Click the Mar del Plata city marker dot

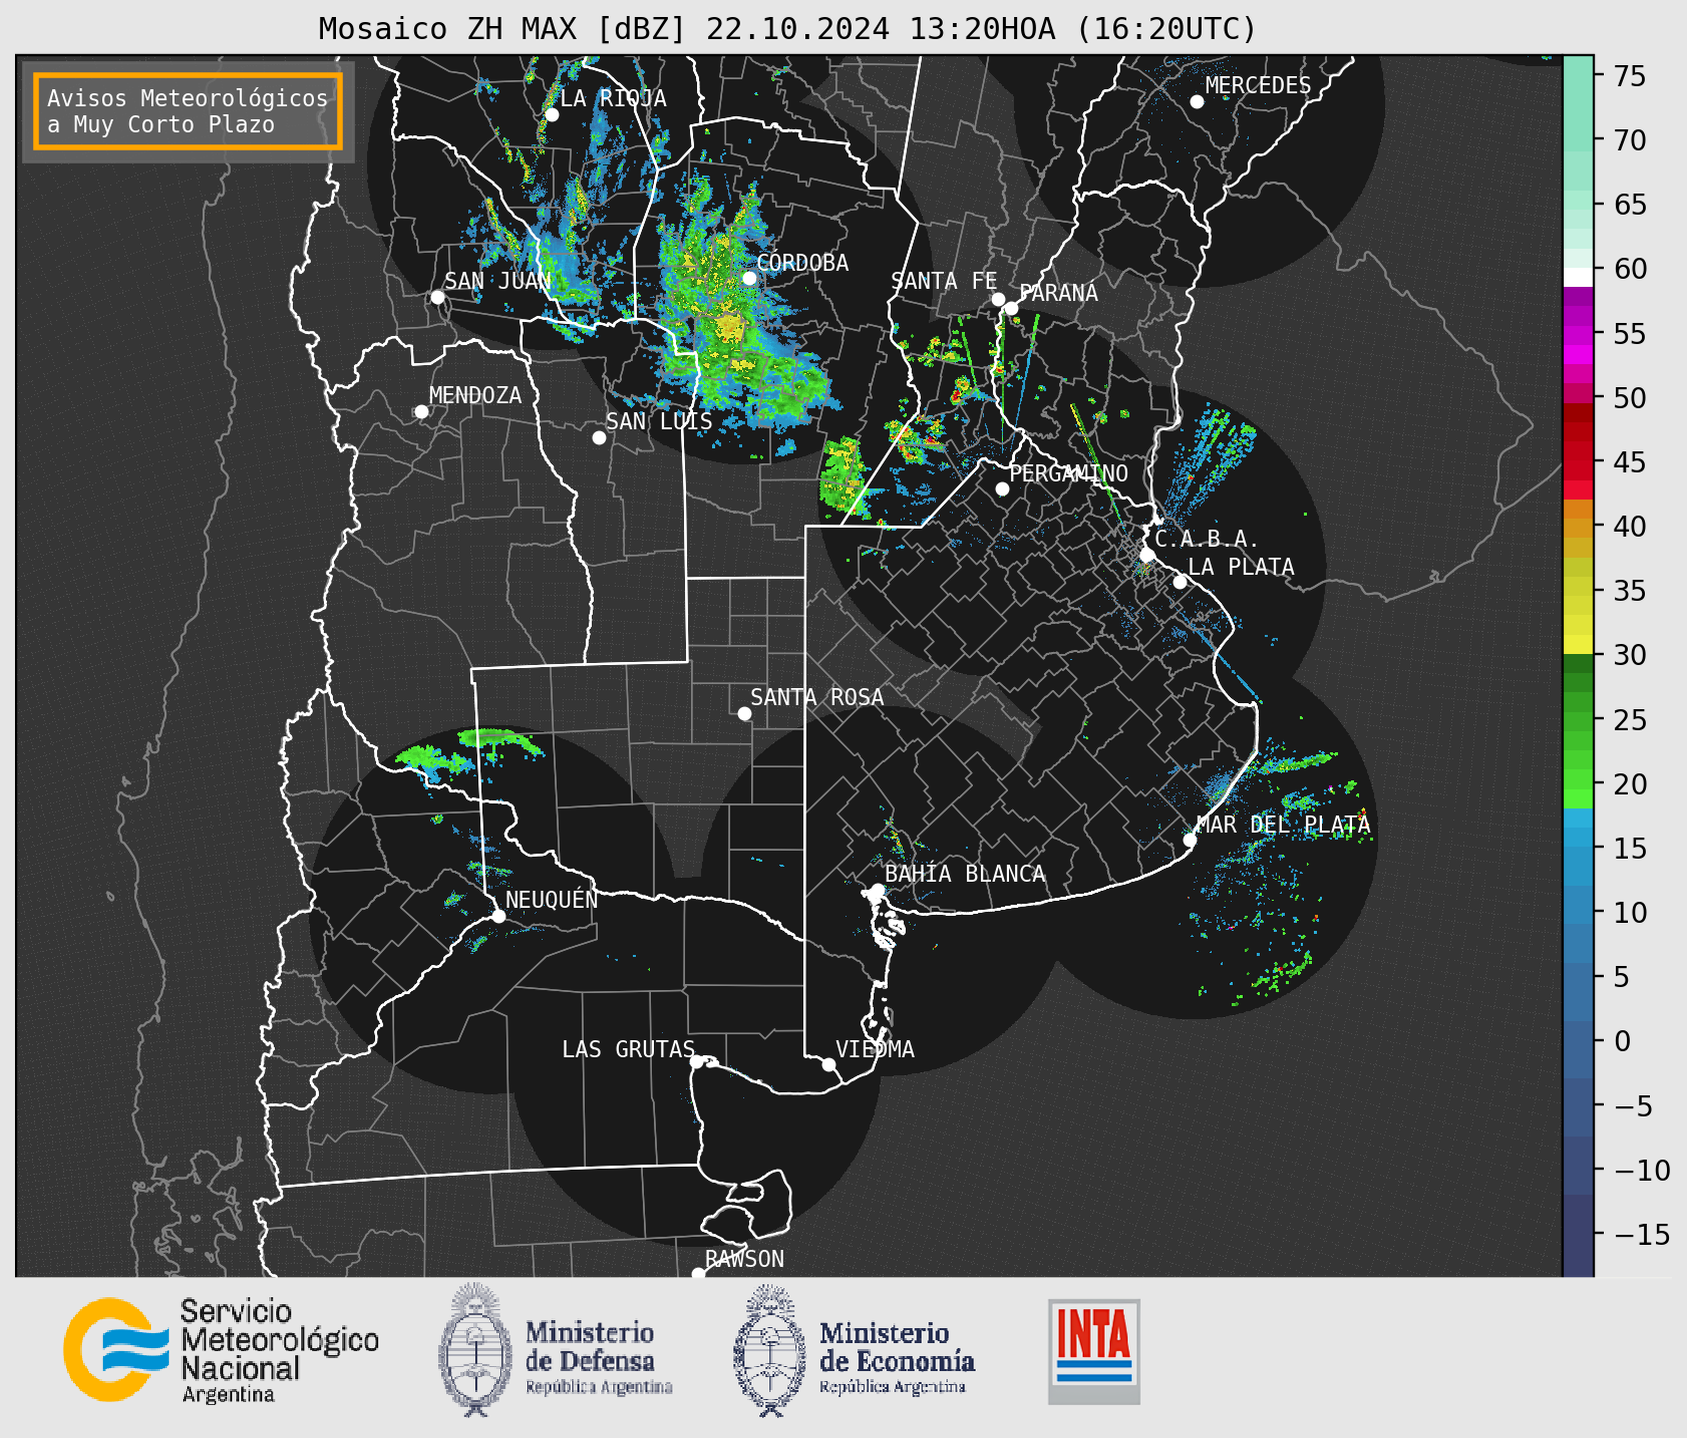1189,840
